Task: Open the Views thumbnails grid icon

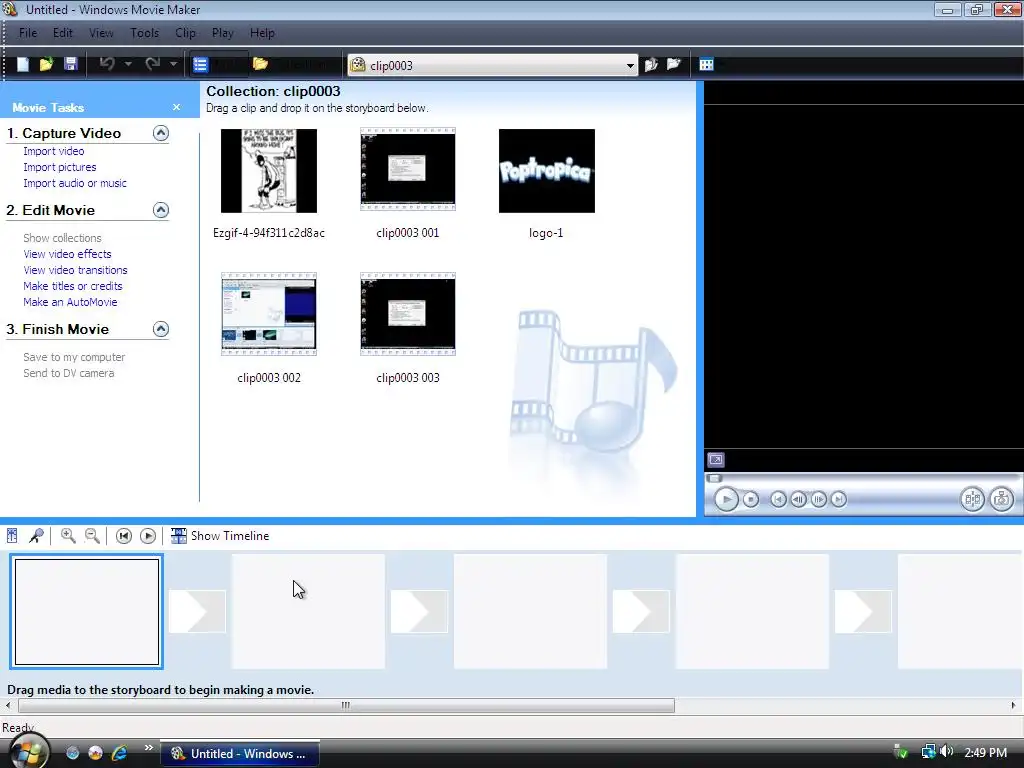Action: pos(707,64)
